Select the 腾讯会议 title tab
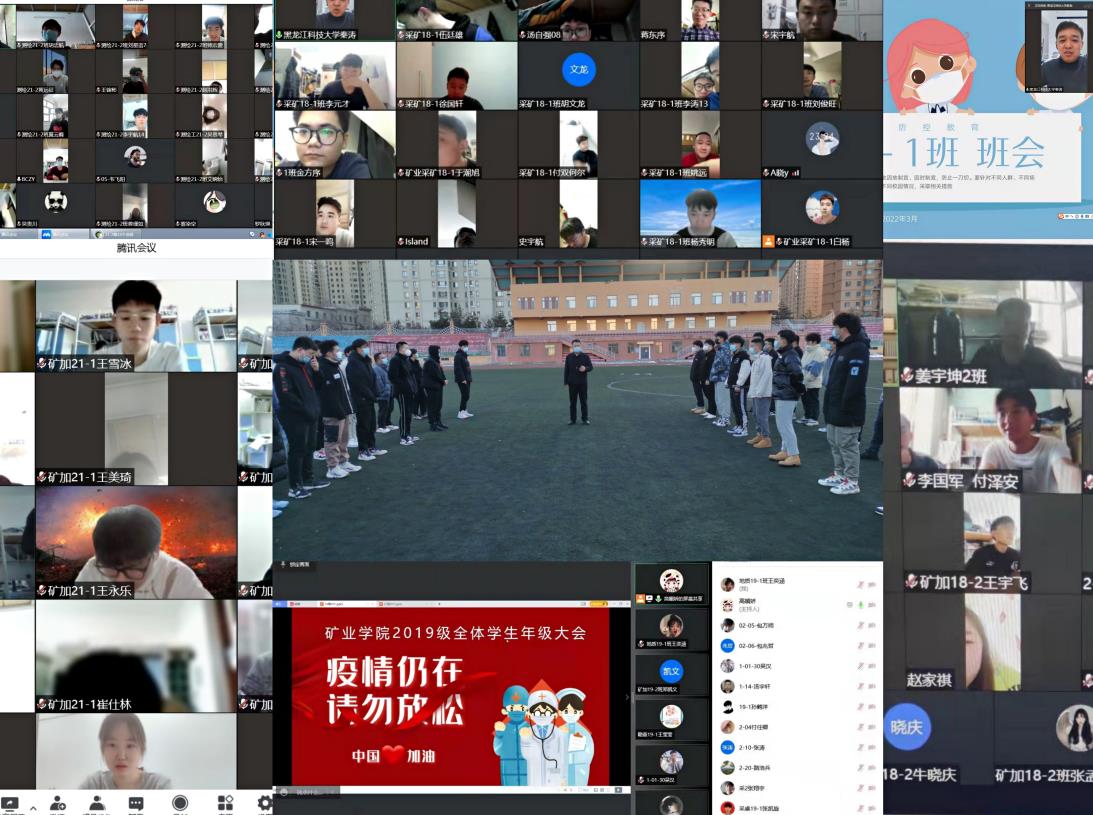 [136, 247]
